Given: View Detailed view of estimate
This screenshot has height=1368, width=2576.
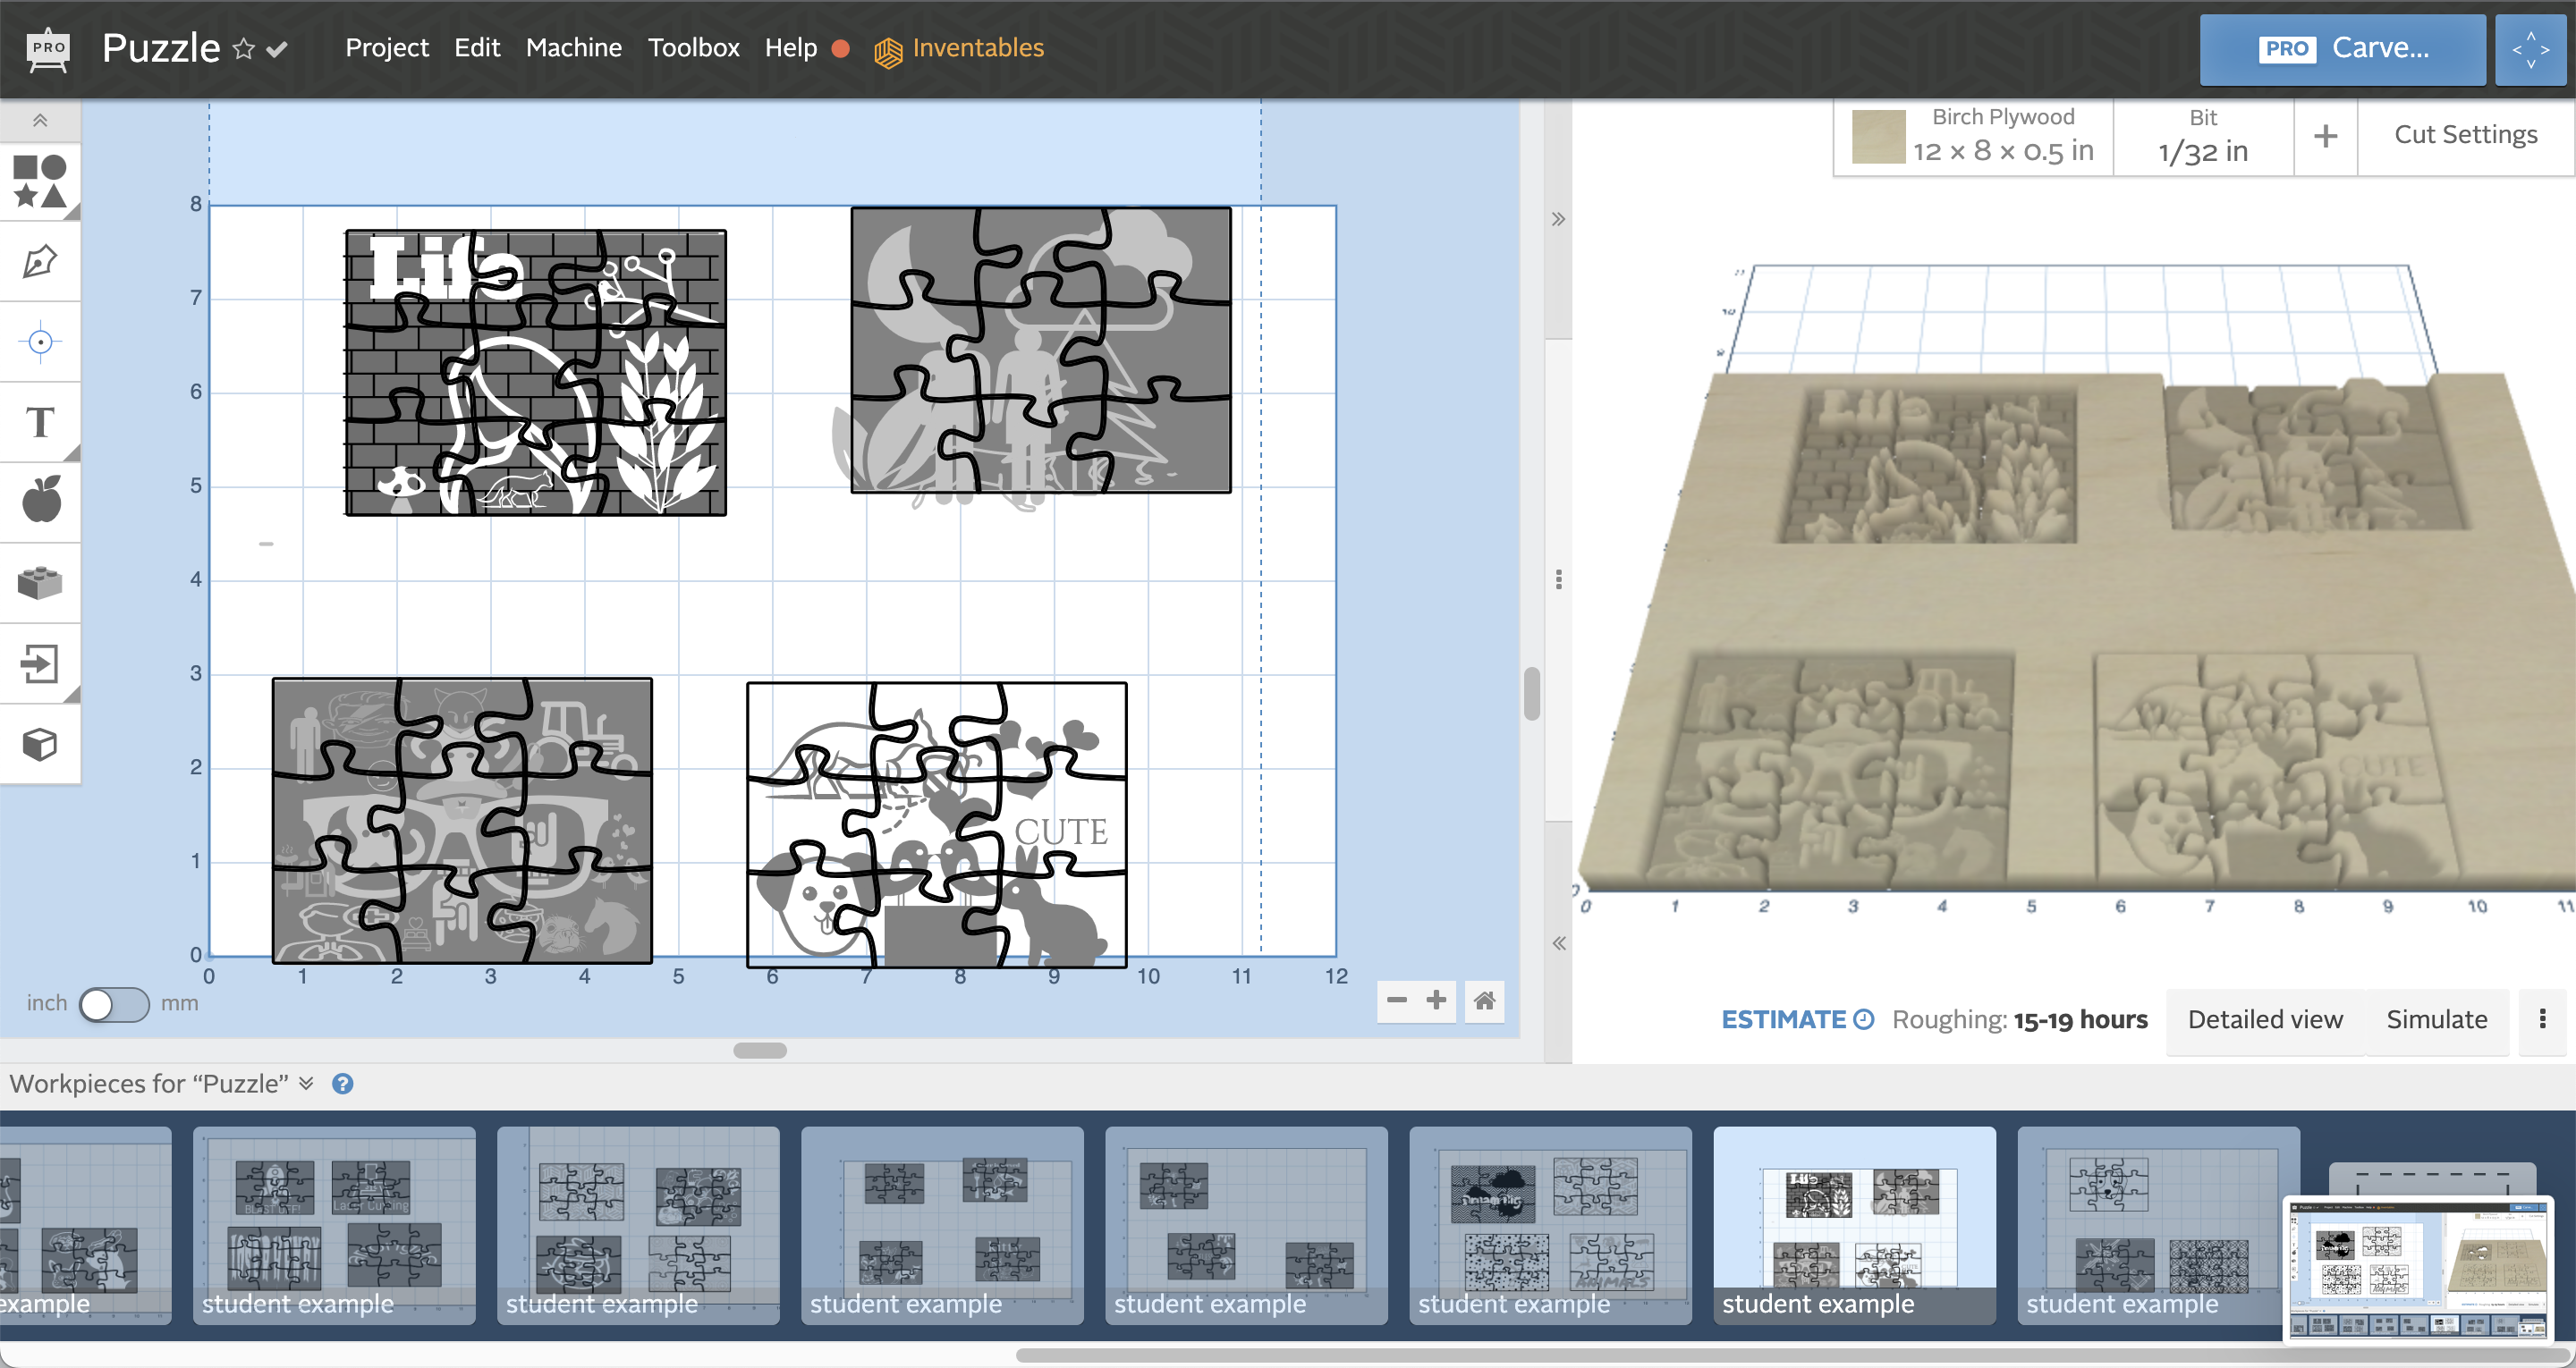Looking at the screenshot, I should (2264, 1018).
